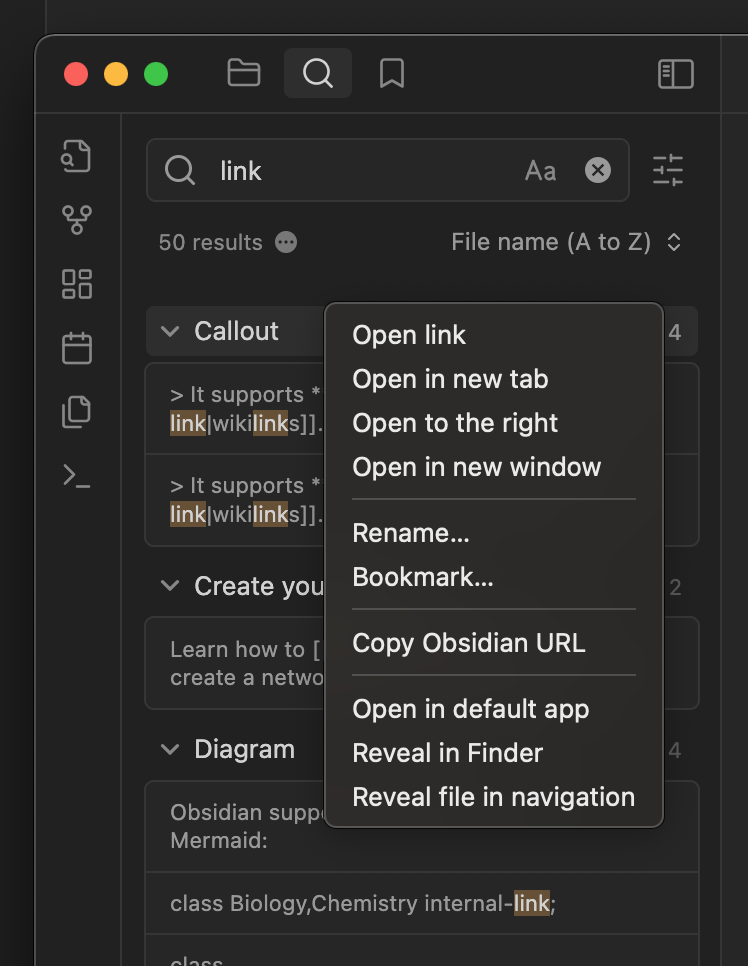Collapse the Callout results group

pyautogui.click(x=169, y=331)
